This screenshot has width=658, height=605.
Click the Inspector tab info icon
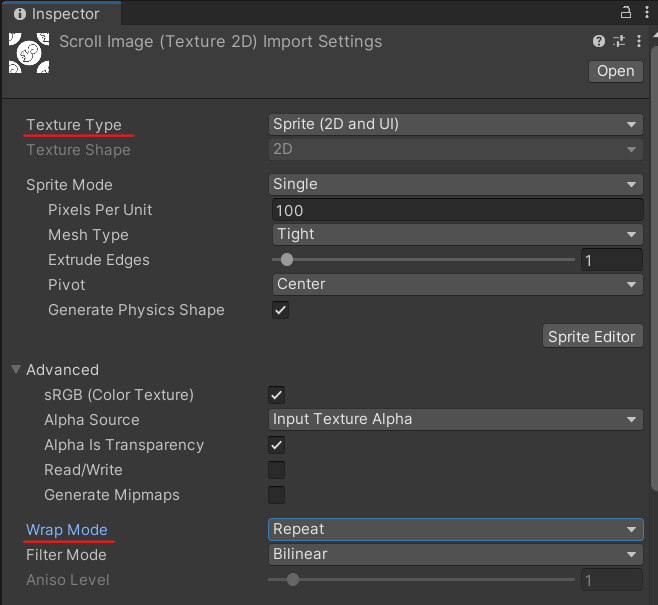[20, 14]
